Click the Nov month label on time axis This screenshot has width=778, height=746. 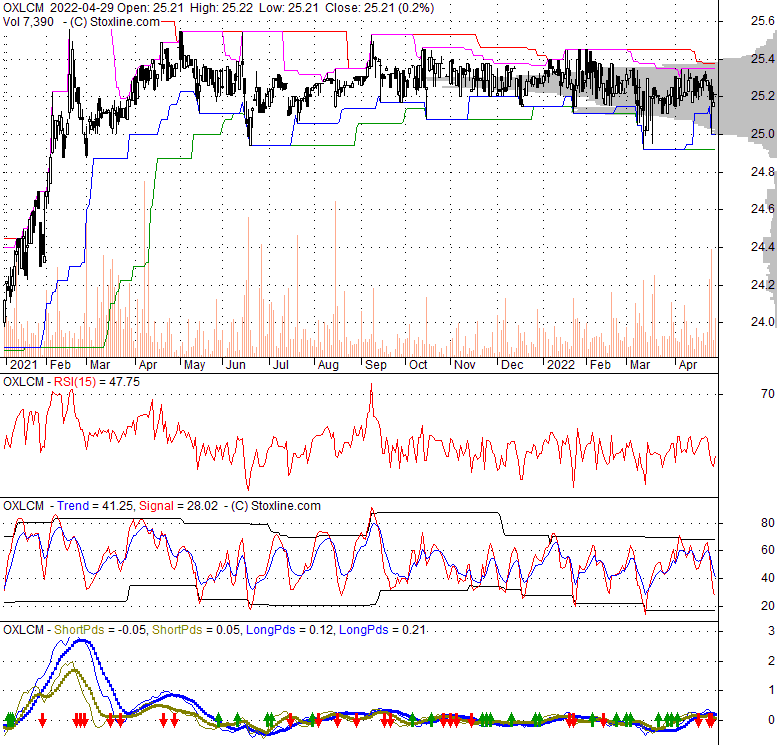[465, 365]
